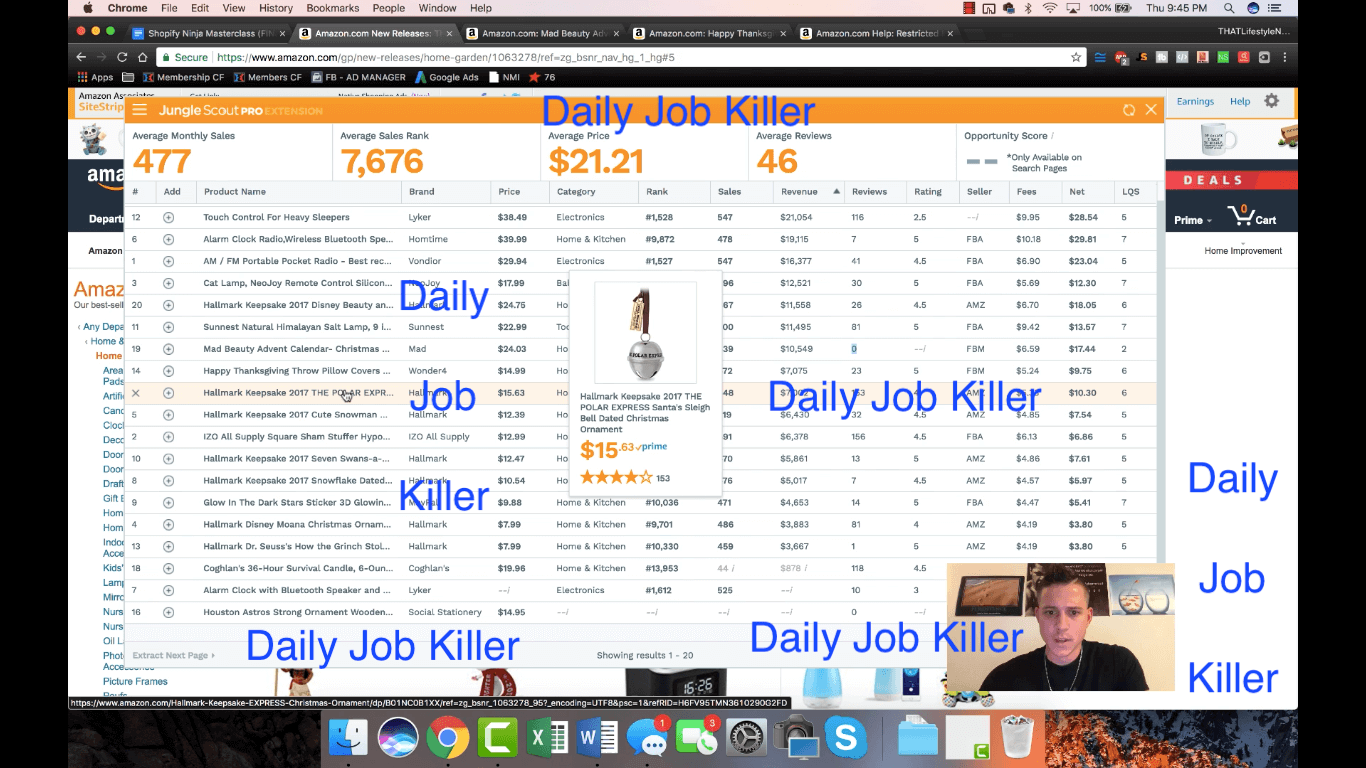The width and height of the screenshot is (1366, 768).
Task: Open Chrome History menu
Action: 276,8
